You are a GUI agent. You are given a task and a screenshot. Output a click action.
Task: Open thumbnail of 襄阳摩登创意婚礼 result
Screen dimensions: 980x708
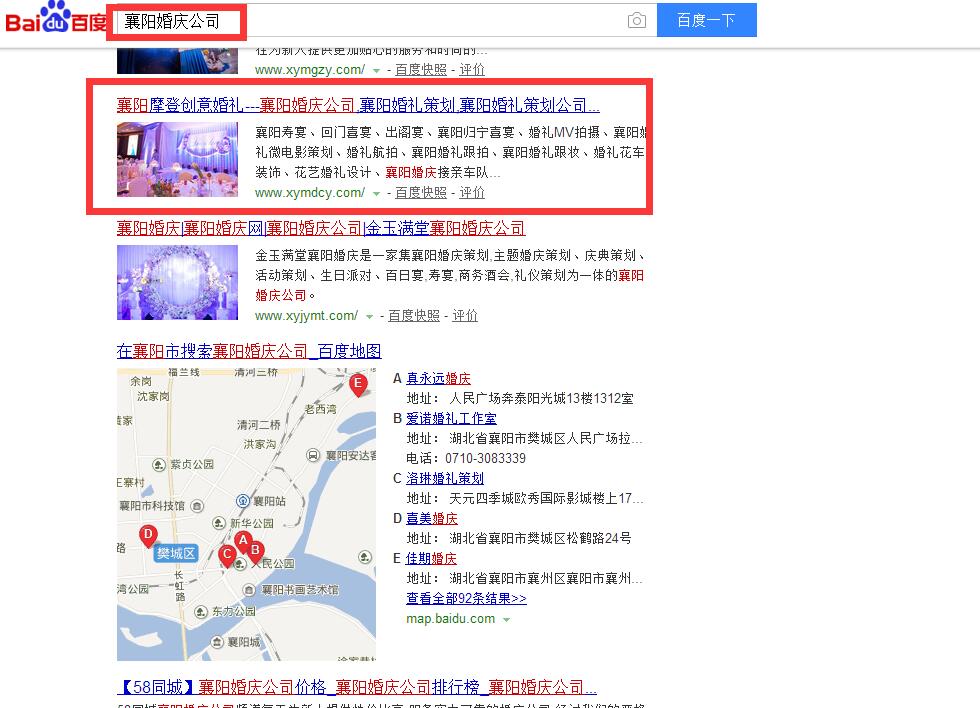pos(178,159)
